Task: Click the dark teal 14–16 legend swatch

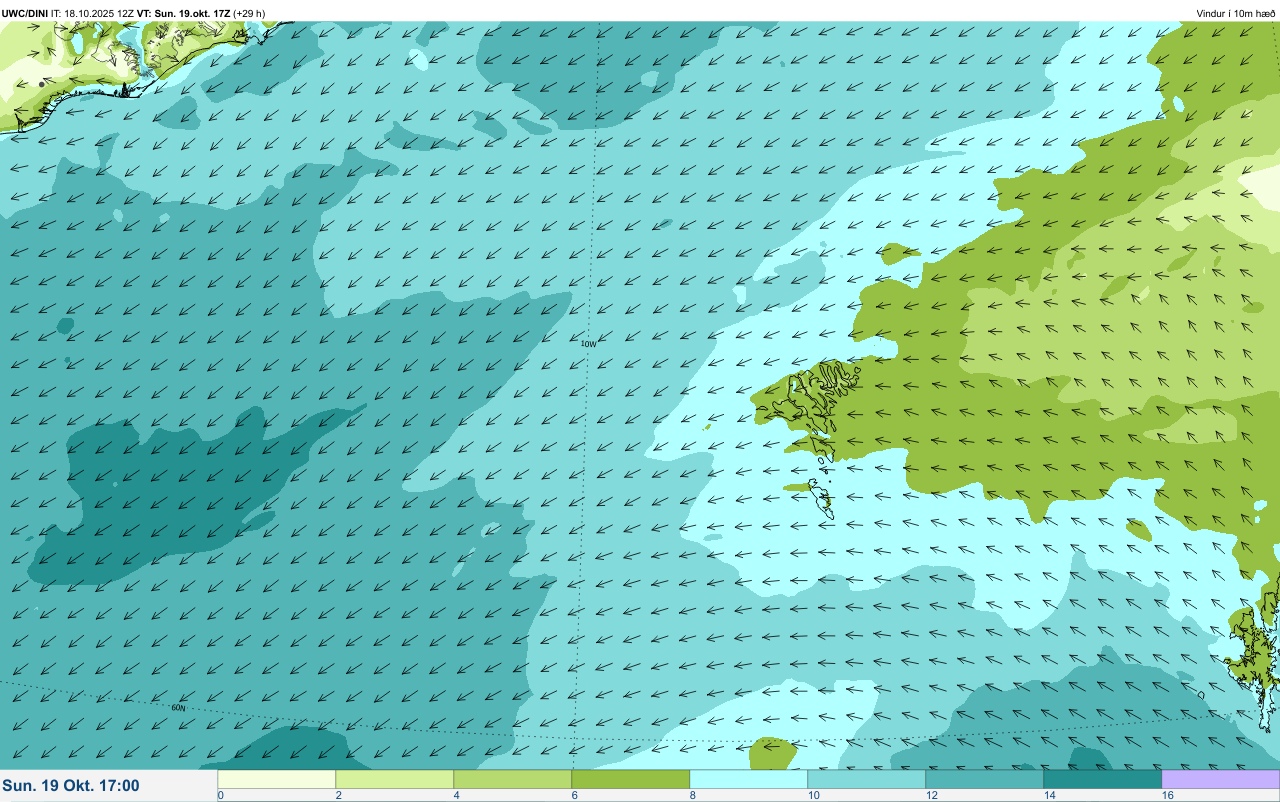Action: (x=1103, y=779)
